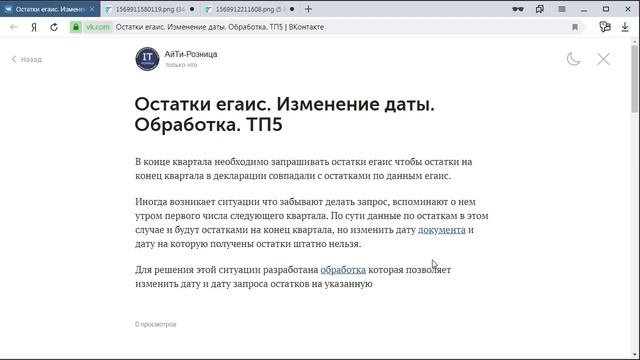Image resolution: width=640 pixels, height=360 pixels.
Task: Go back with the browser back arrow
Action: (14, 27)
